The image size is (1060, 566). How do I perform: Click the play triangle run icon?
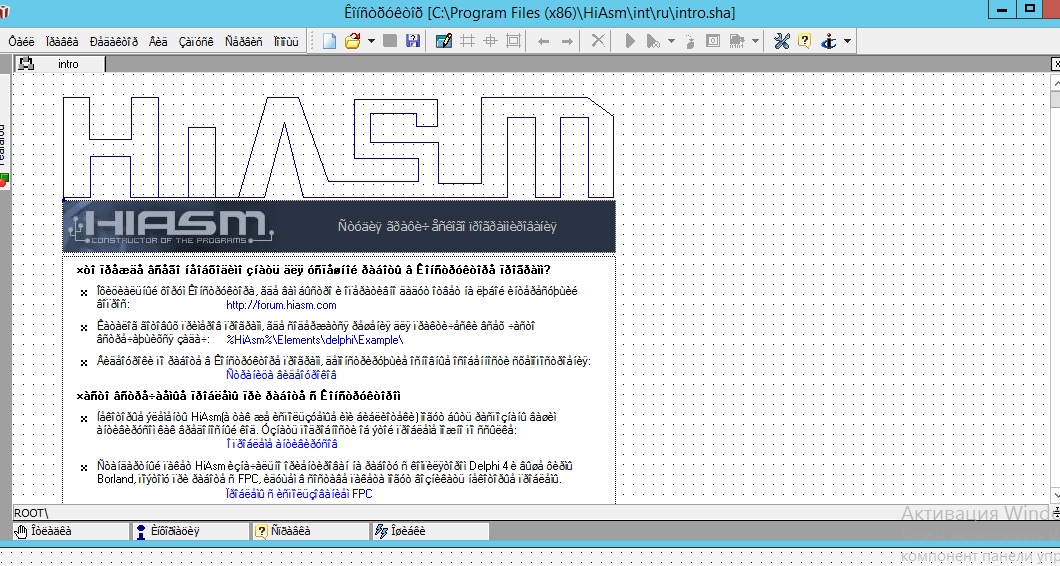point(630,41)
